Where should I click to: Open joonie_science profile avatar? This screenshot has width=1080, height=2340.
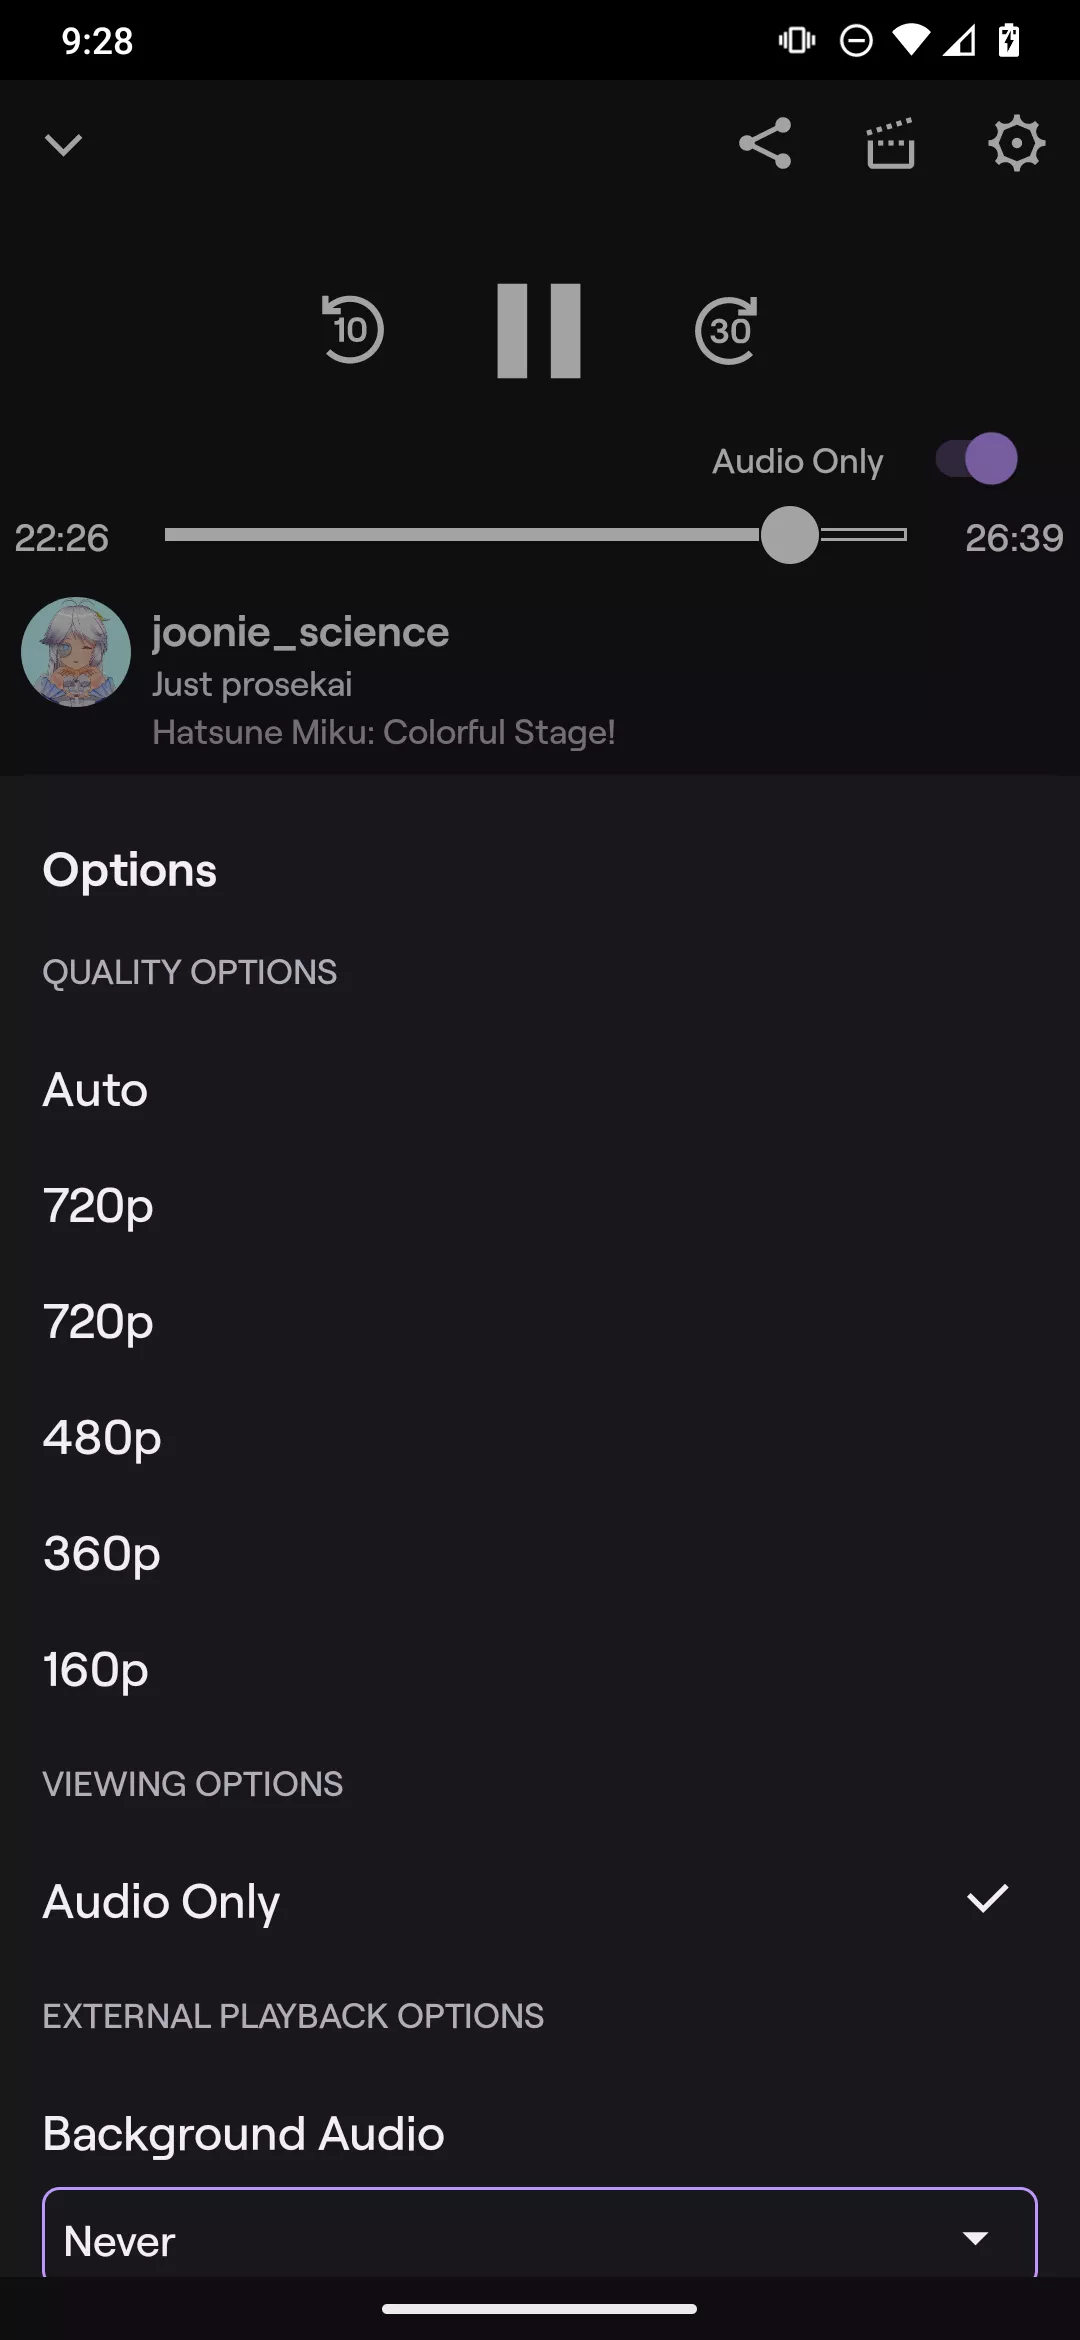(76, 652)
